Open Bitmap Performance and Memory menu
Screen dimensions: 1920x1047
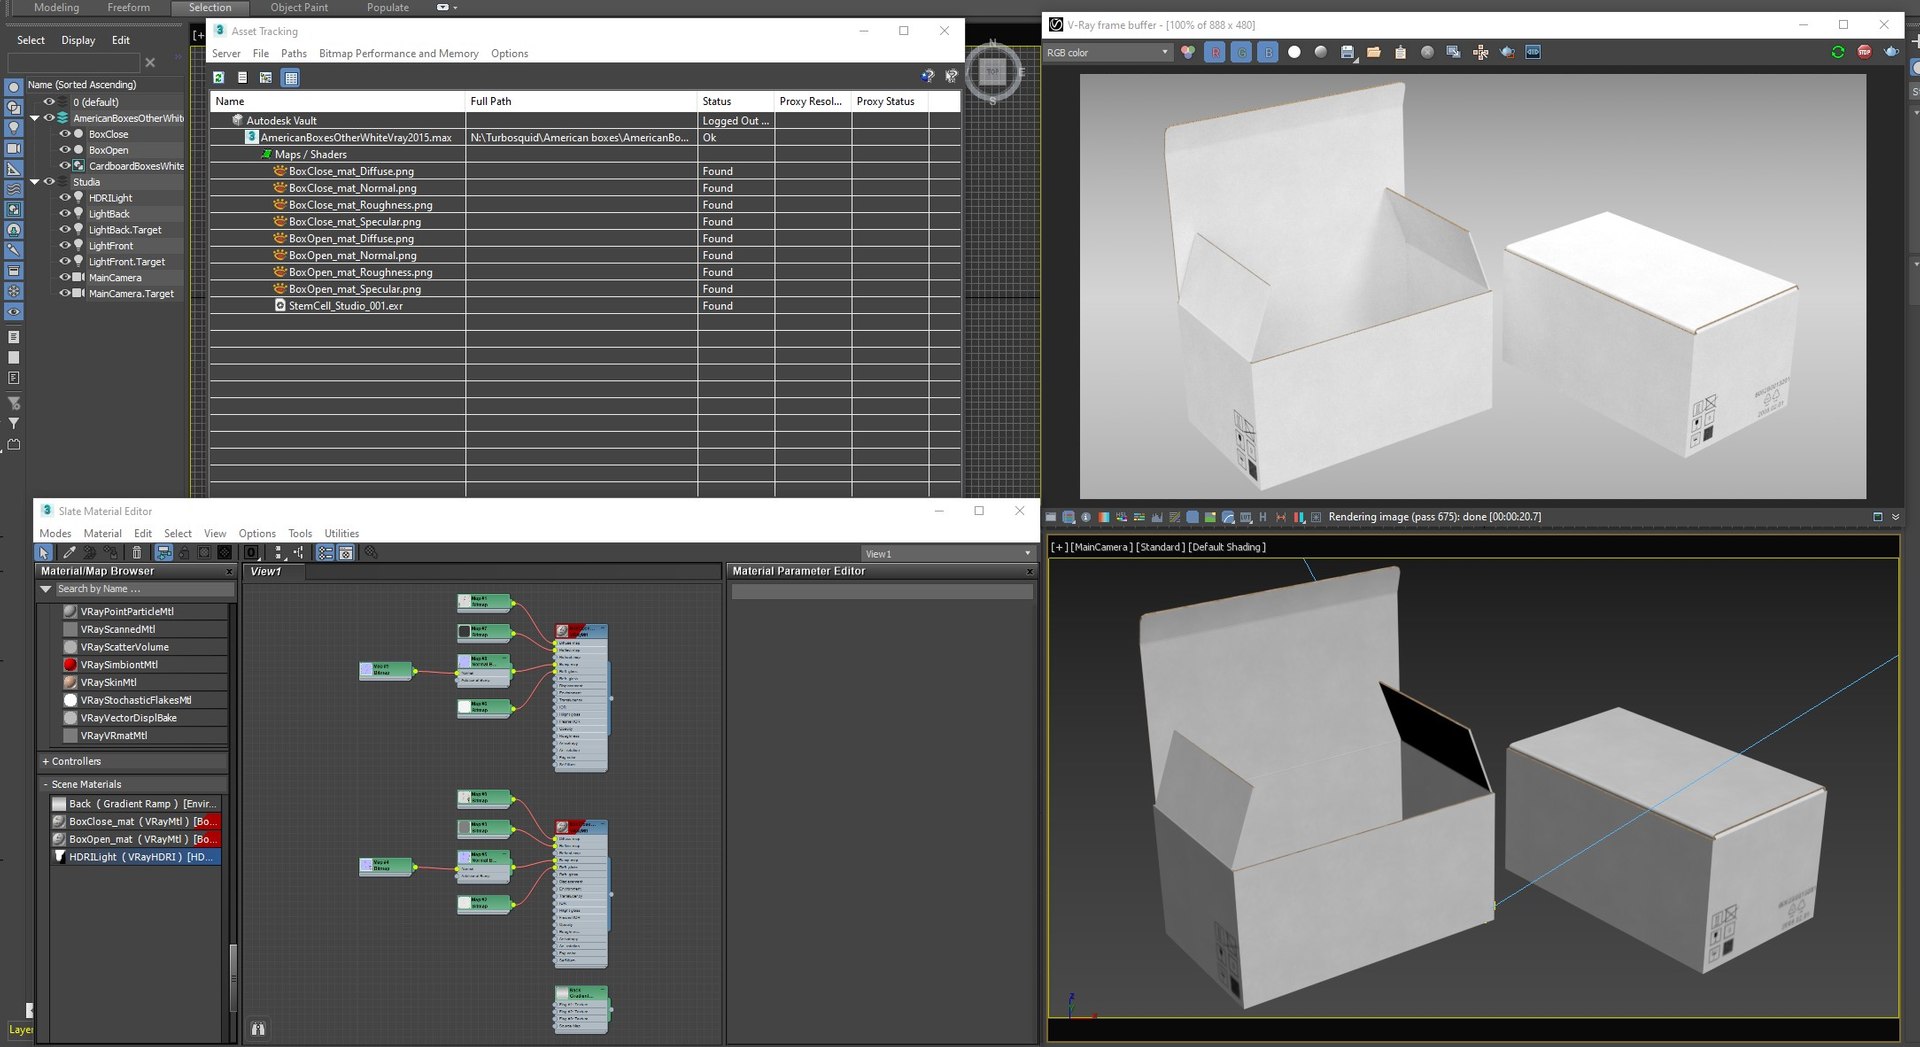pyautogui.click(x=399, y=53)
